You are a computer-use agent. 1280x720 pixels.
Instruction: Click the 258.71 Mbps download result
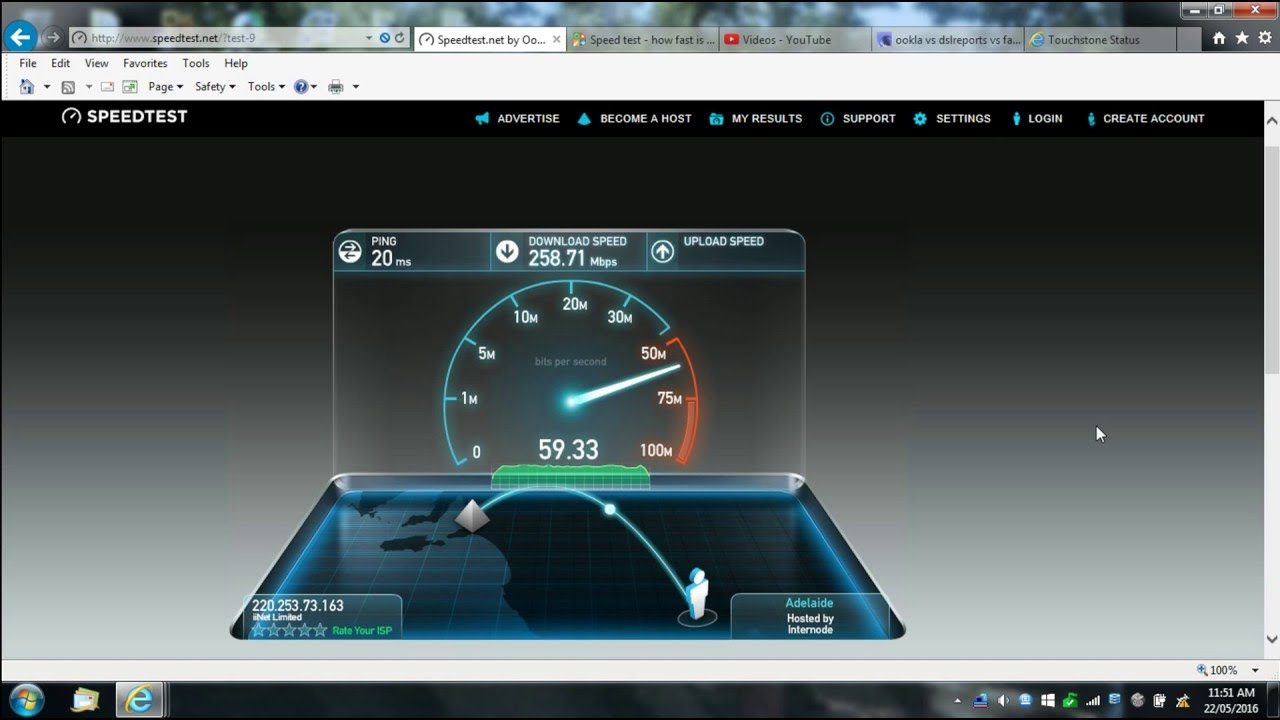click(x=573, y=260)
